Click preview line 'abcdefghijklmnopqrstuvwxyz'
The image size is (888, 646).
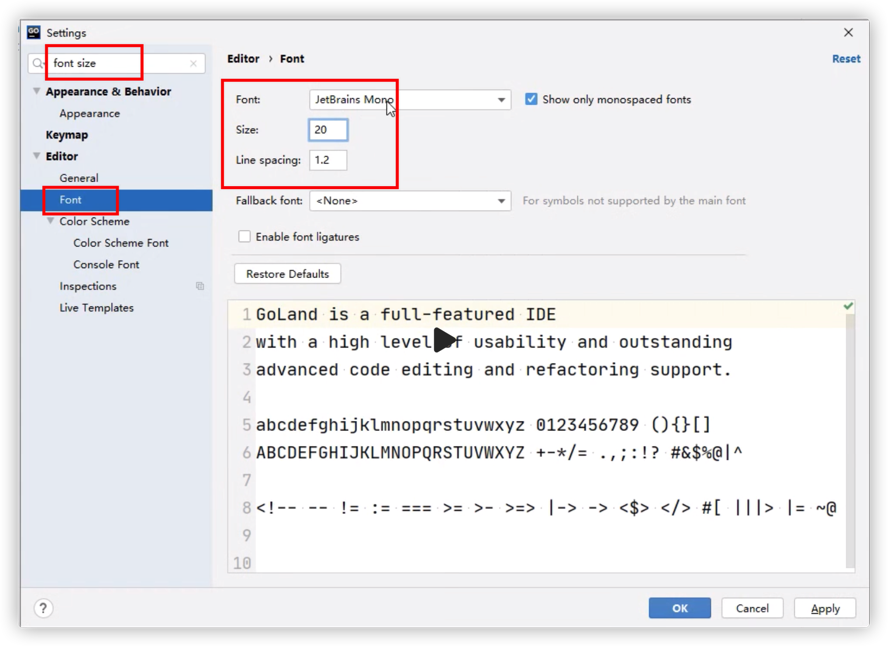pyautogui.click(x=390, y=425)
